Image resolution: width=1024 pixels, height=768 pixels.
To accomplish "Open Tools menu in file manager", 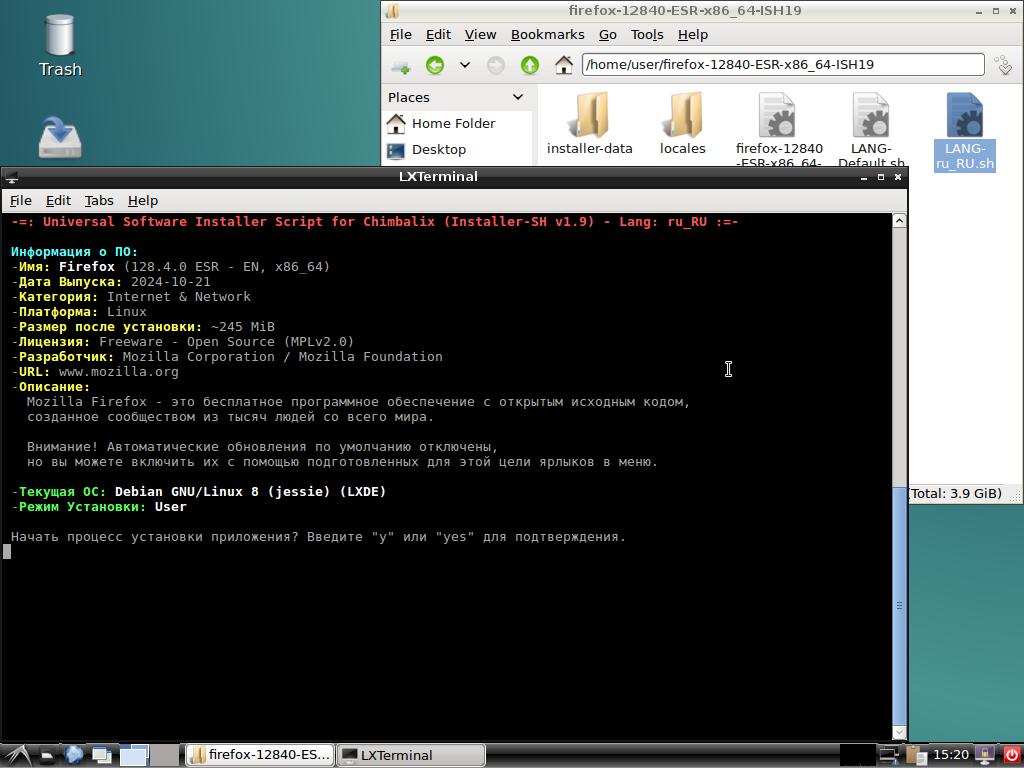I will (647, 35).
